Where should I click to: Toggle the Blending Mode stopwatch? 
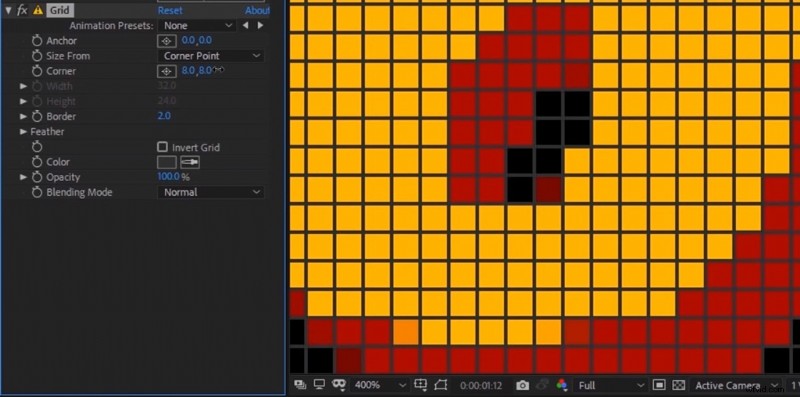pyautogui.click(x=37, y=192)
